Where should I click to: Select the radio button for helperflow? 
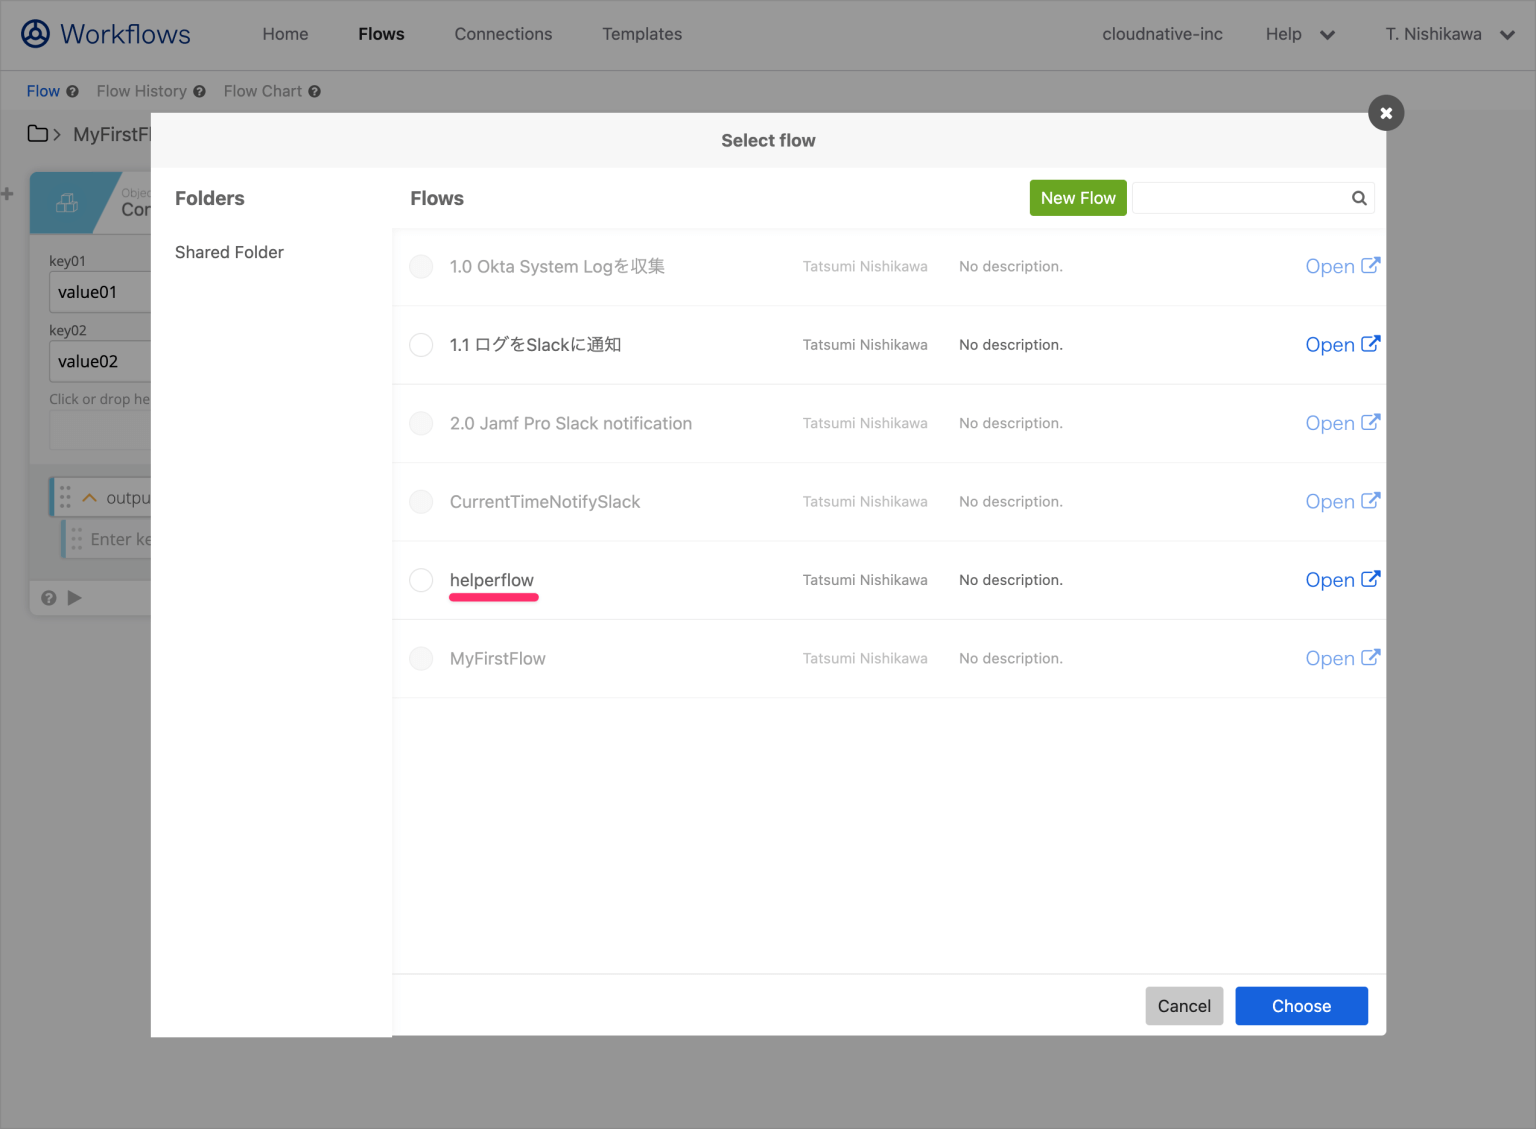pyautogui.click(x=421, y=580)
